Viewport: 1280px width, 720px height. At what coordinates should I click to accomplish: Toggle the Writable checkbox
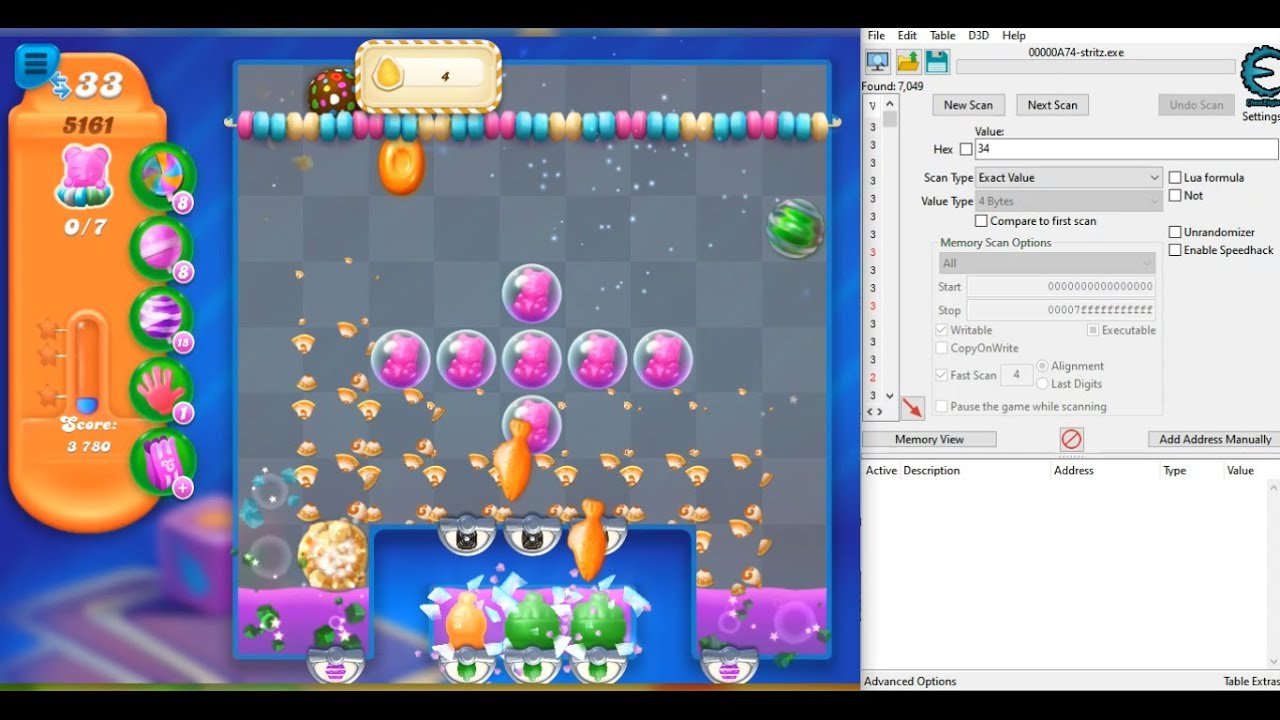coord(941,330)
